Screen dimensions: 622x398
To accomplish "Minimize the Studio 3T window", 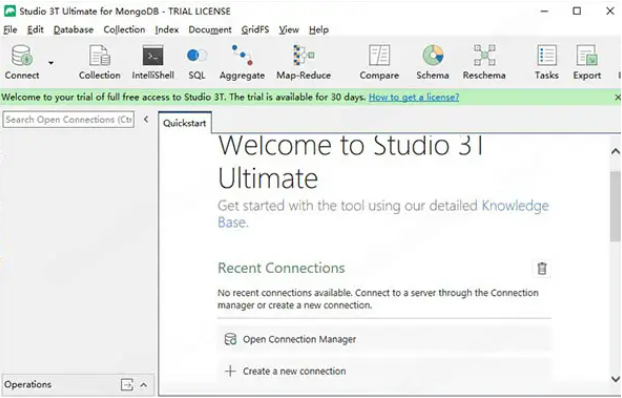I will 544,11.
